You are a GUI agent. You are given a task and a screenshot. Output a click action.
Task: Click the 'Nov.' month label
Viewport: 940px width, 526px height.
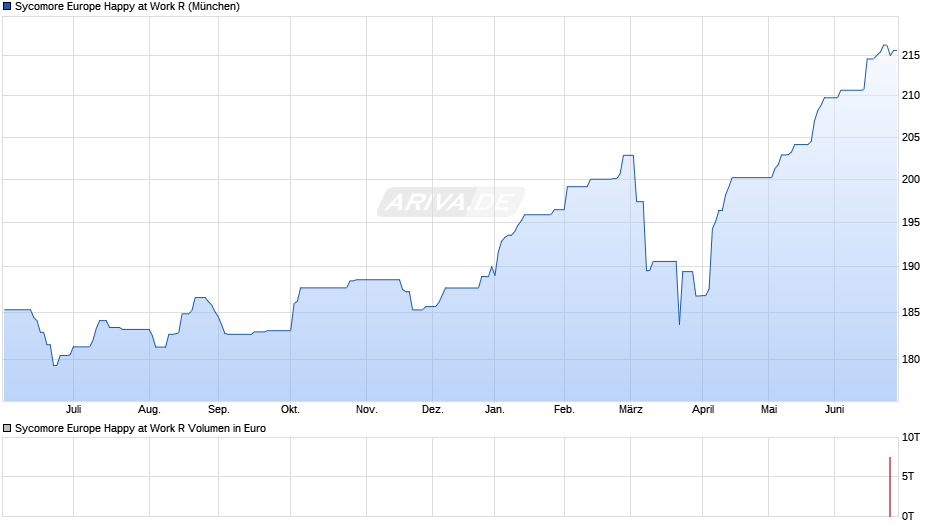(366, 410)
